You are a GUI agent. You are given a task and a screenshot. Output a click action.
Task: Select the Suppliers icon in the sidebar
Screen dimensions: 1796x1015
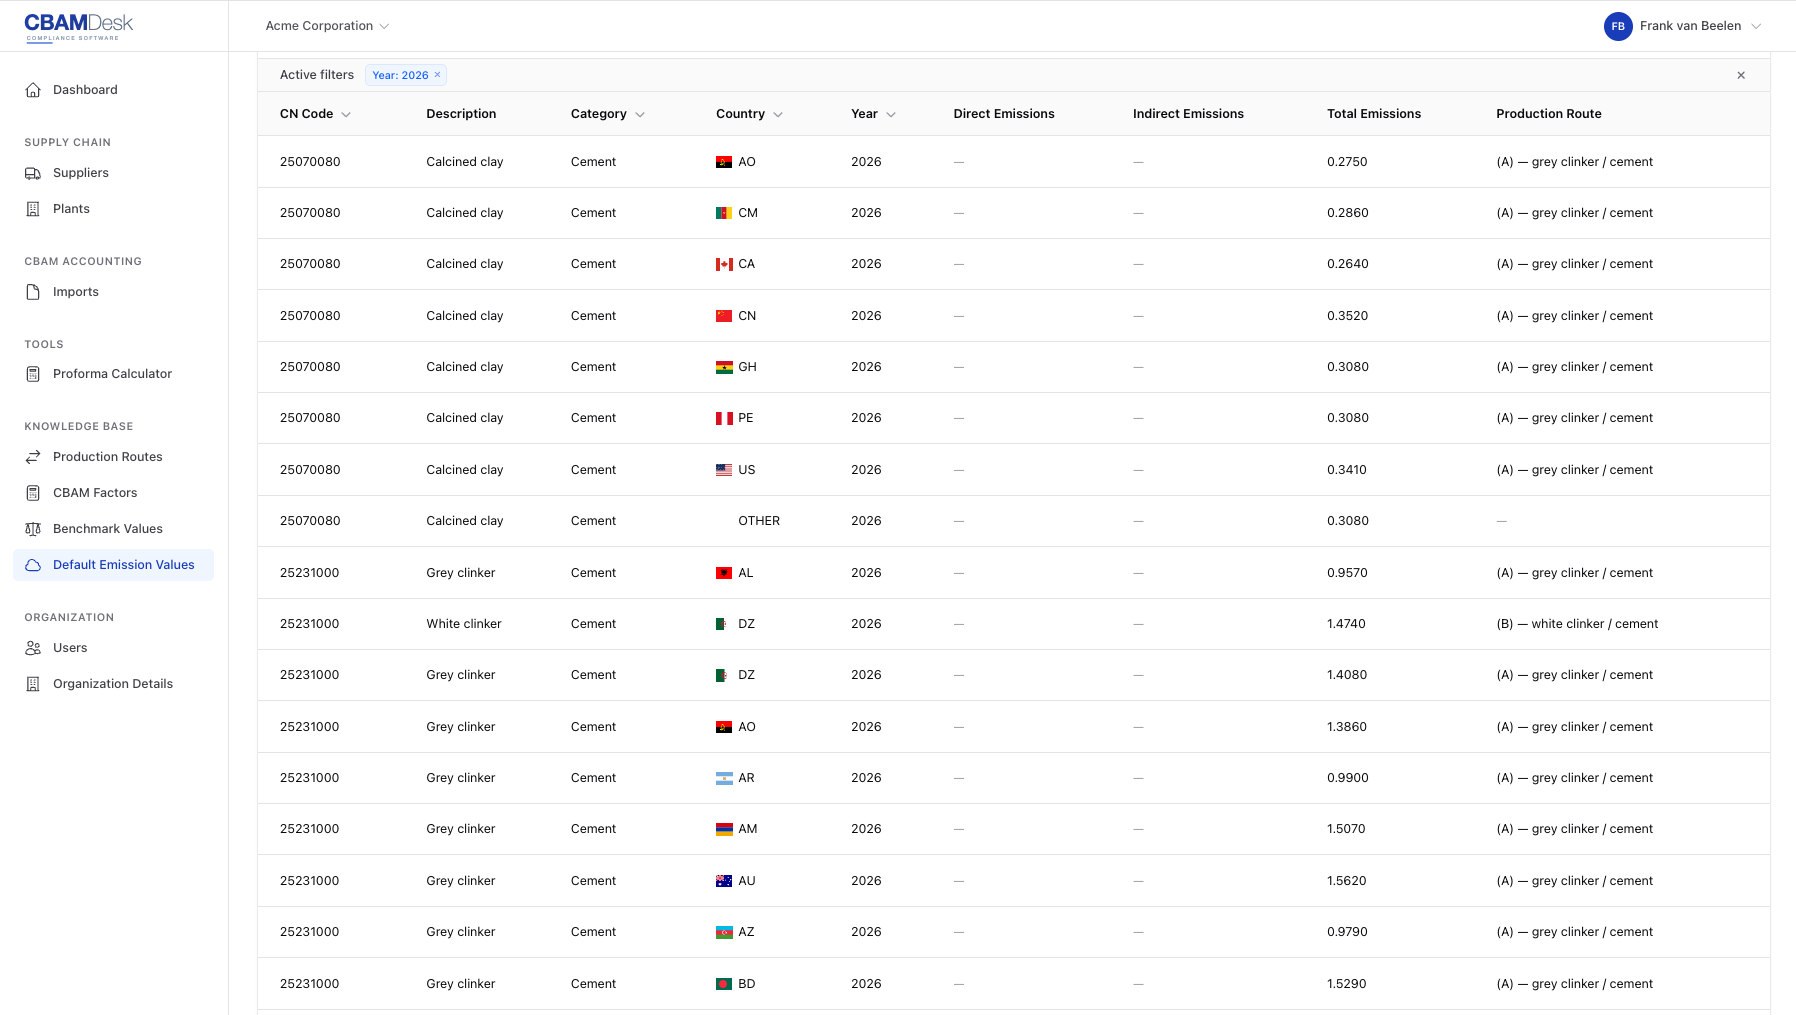[34, 172]
